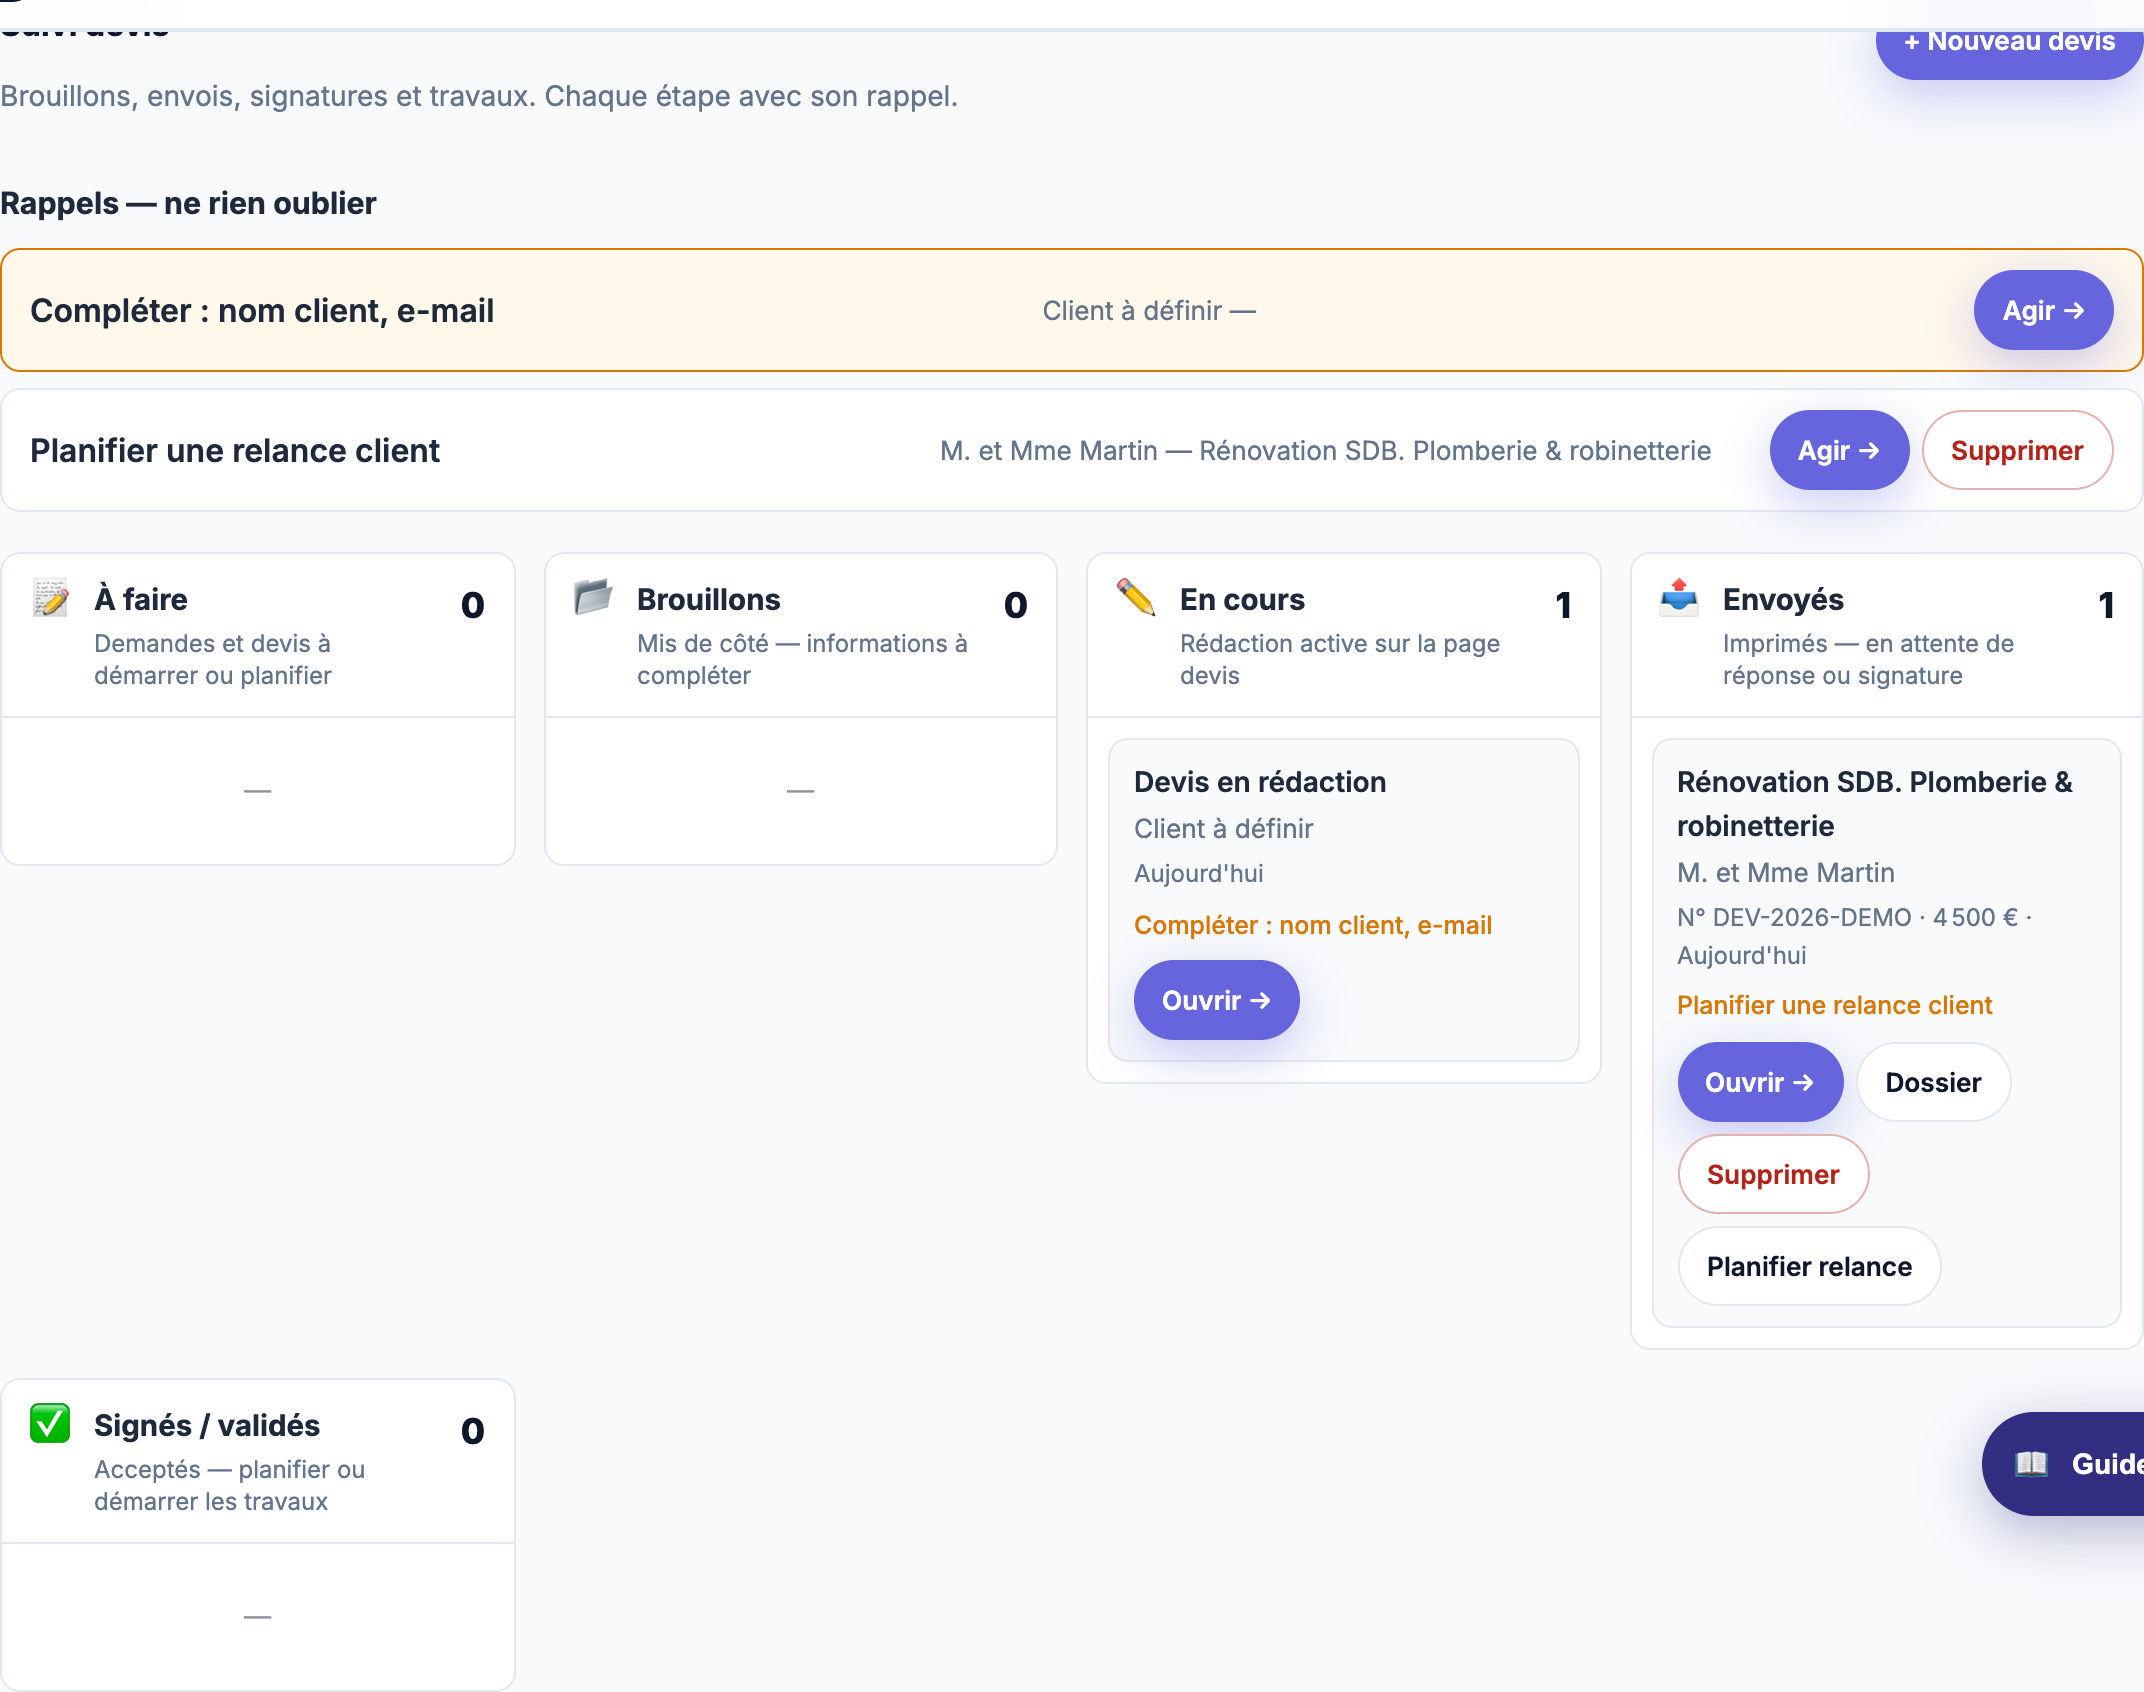Click the Rénovation SDB. Plomberie & robinetterie card title
Viewport: 2144px width, 1692px height.
1875,804
